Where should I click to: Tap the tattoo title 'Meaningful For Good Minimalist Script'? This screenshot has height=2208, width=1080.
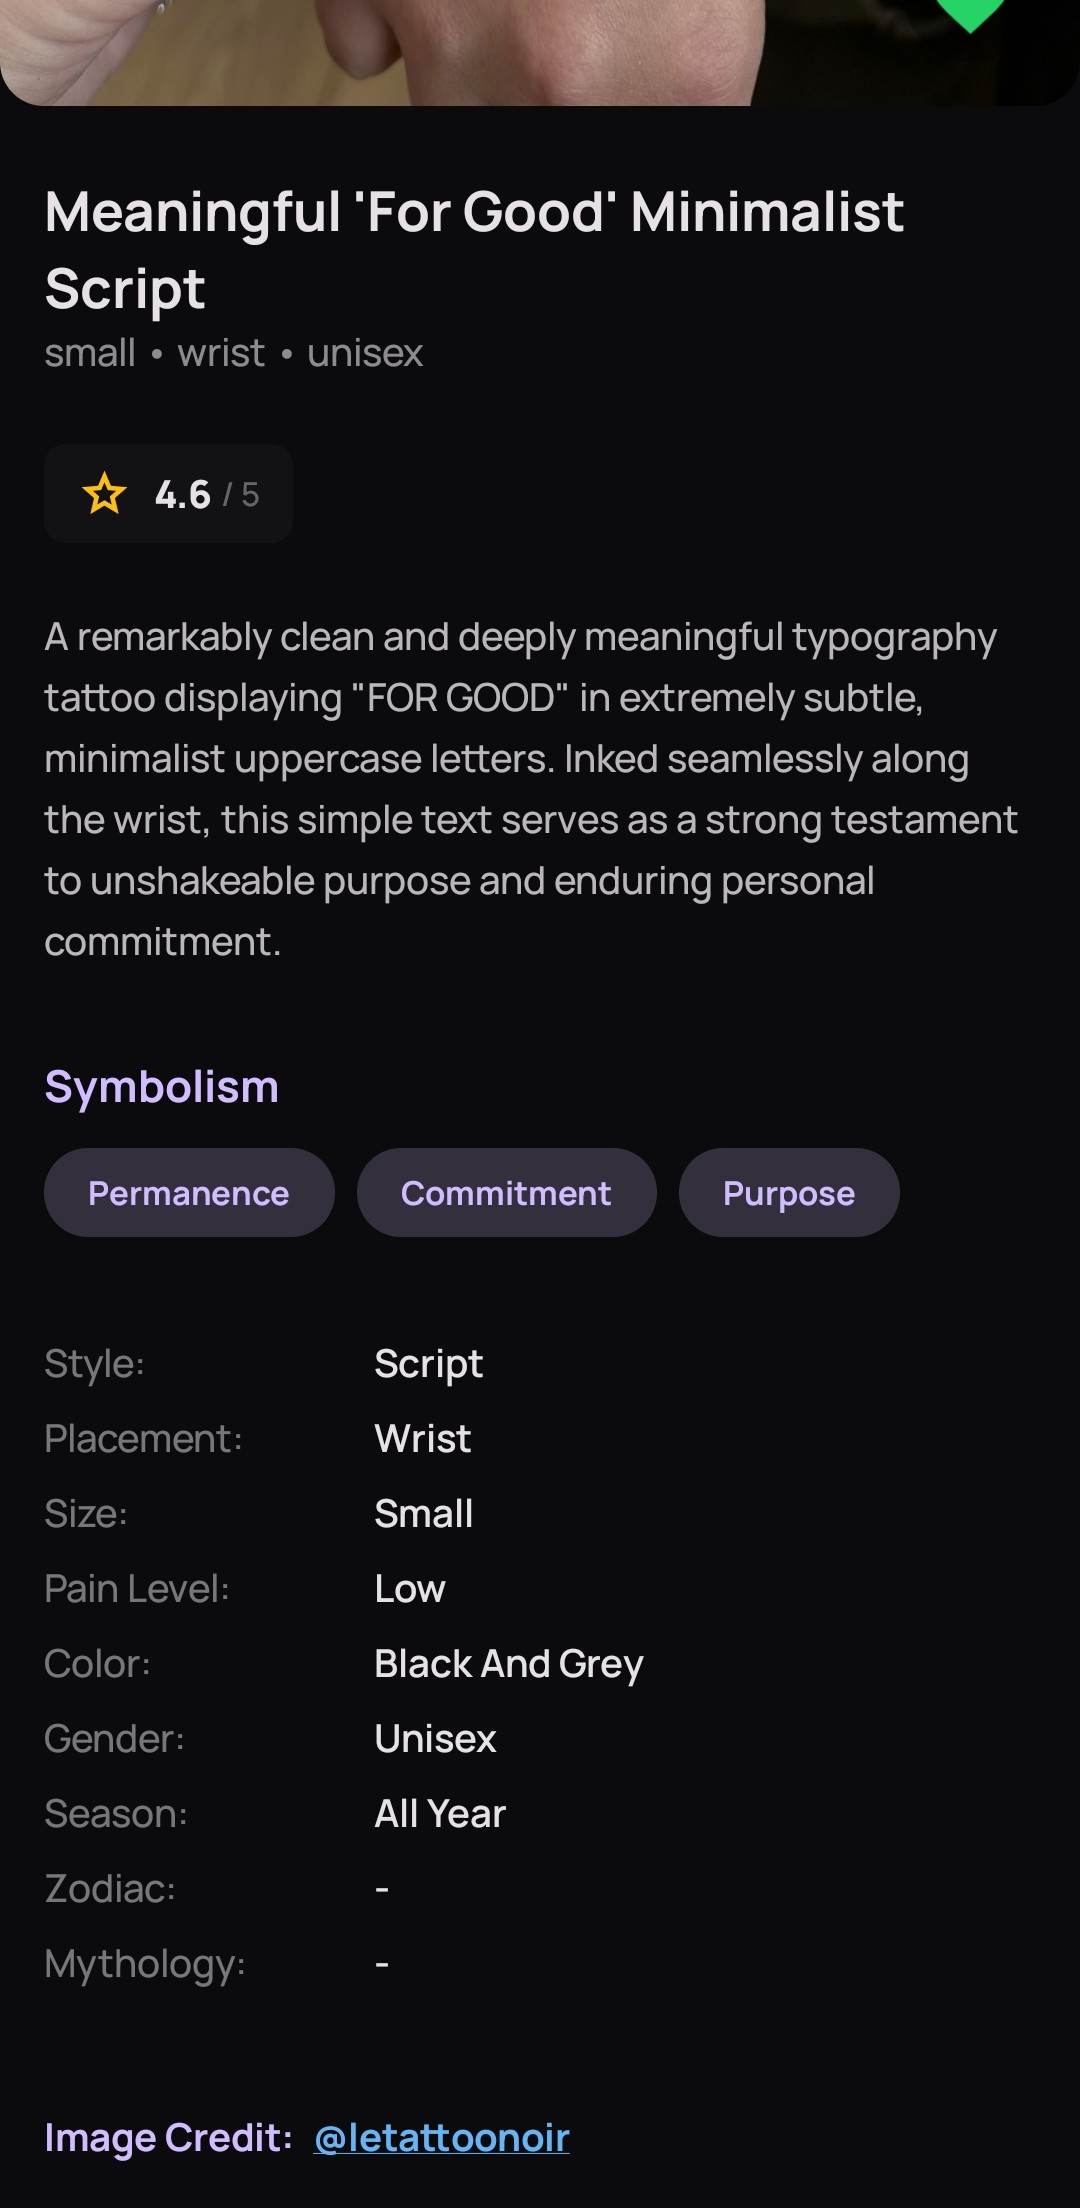(x=474, y=248)
